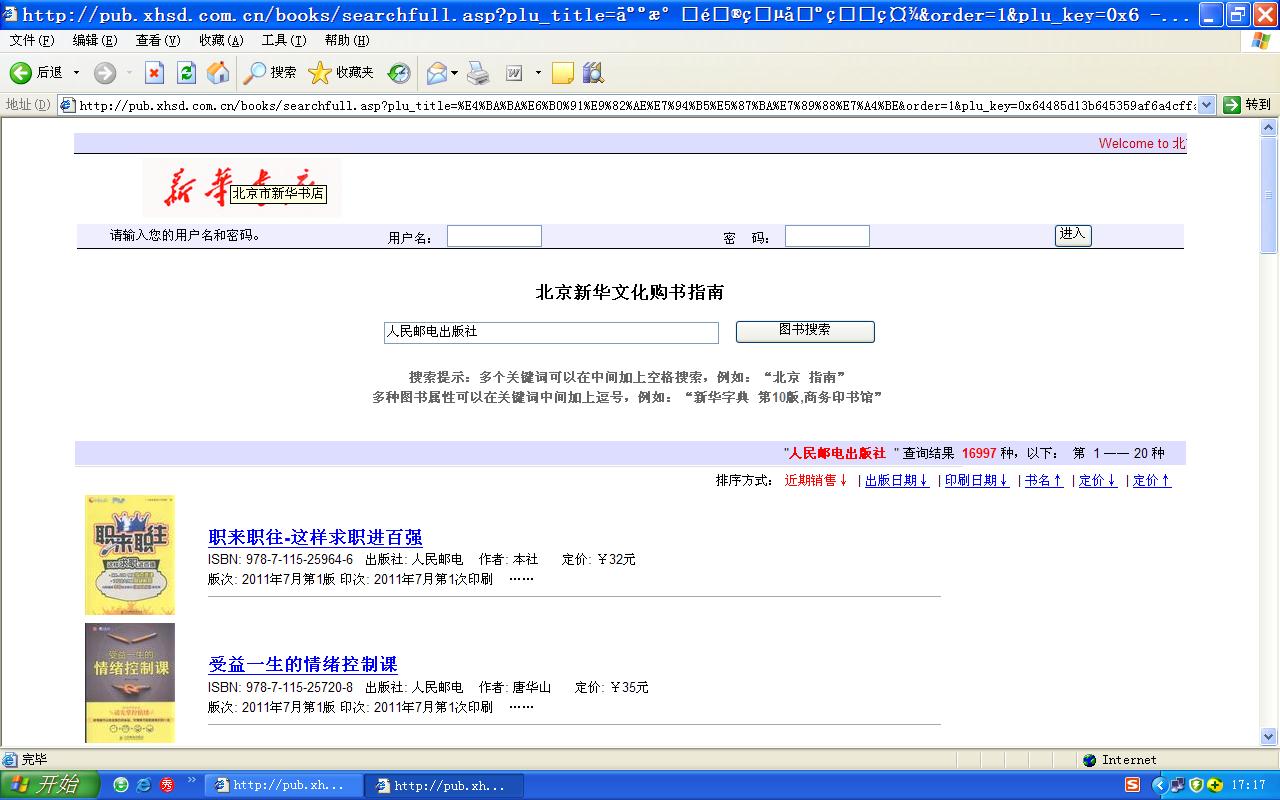Click the 职来职往 book cover thumbnail
Viewport: 1280px width, 800px height.
point(130,555)
